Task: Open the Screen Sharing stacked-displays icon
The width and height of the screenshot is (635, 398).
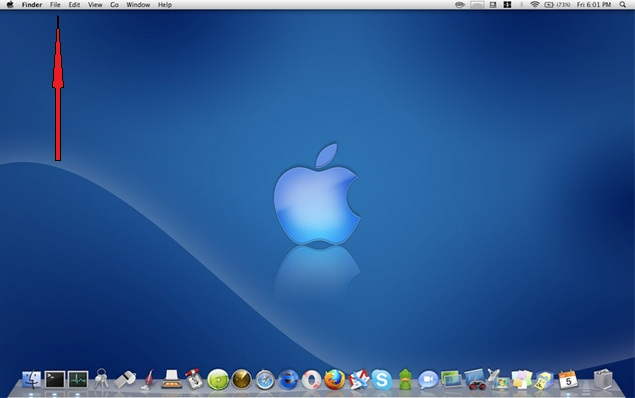Action: (451, 380)
